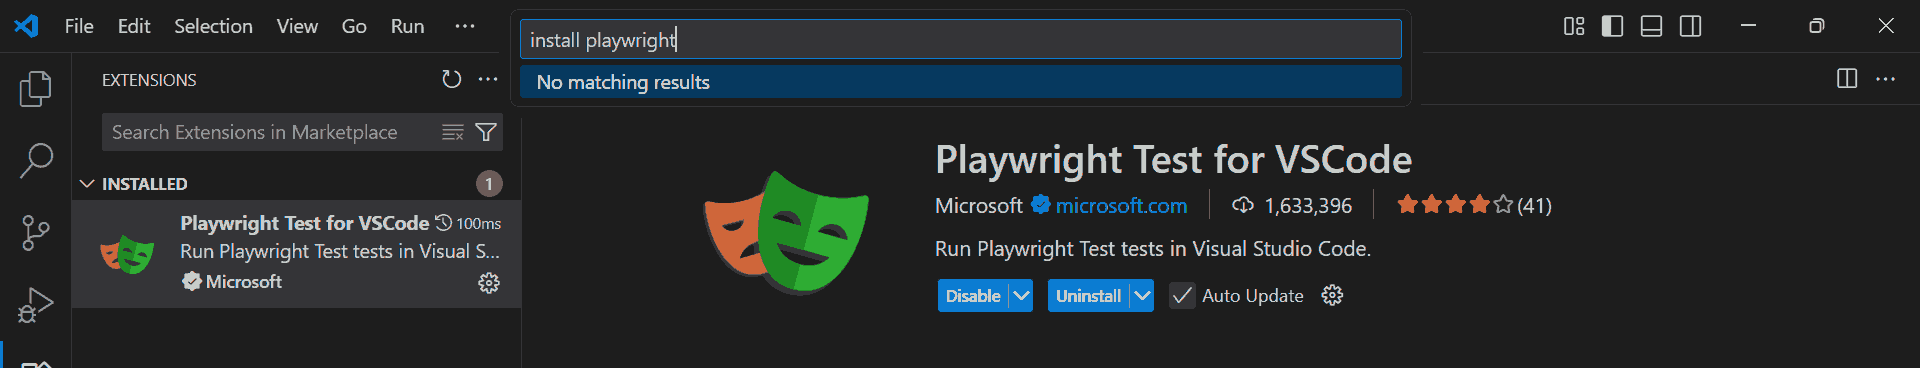1920x368 pixels.
Task: Open the Edit menu
Action: point(134,26)
